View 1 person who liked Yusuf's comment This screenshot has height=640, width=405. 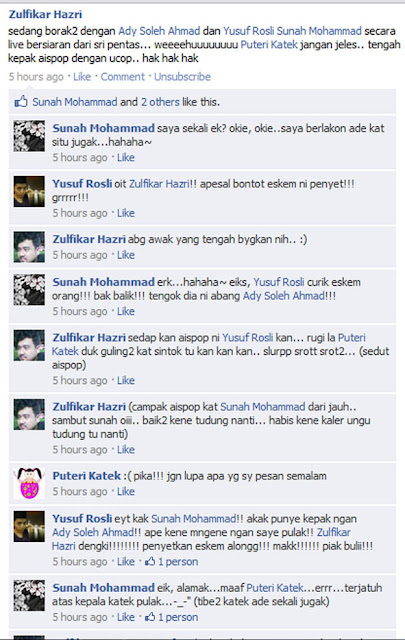(x=178, y=562)
